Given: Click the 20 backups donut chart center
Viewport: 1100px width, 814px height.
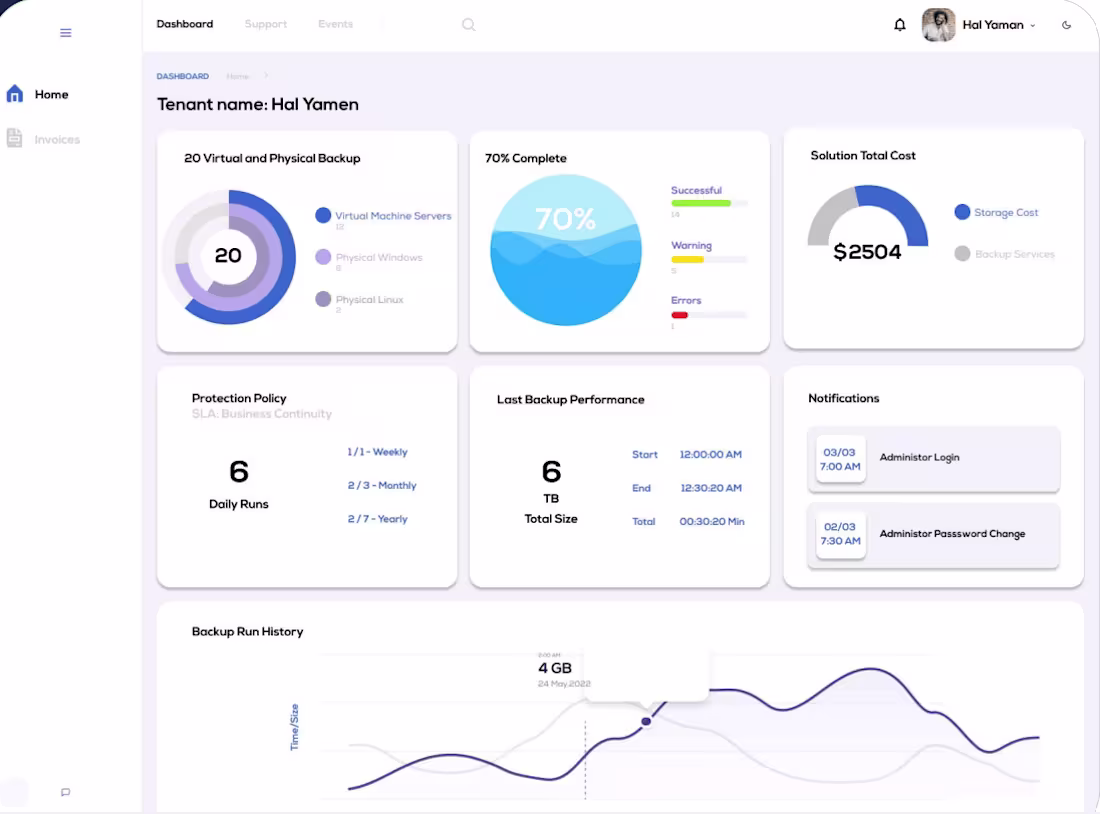Looking at the screenshot, I should (x=228, y=255).
